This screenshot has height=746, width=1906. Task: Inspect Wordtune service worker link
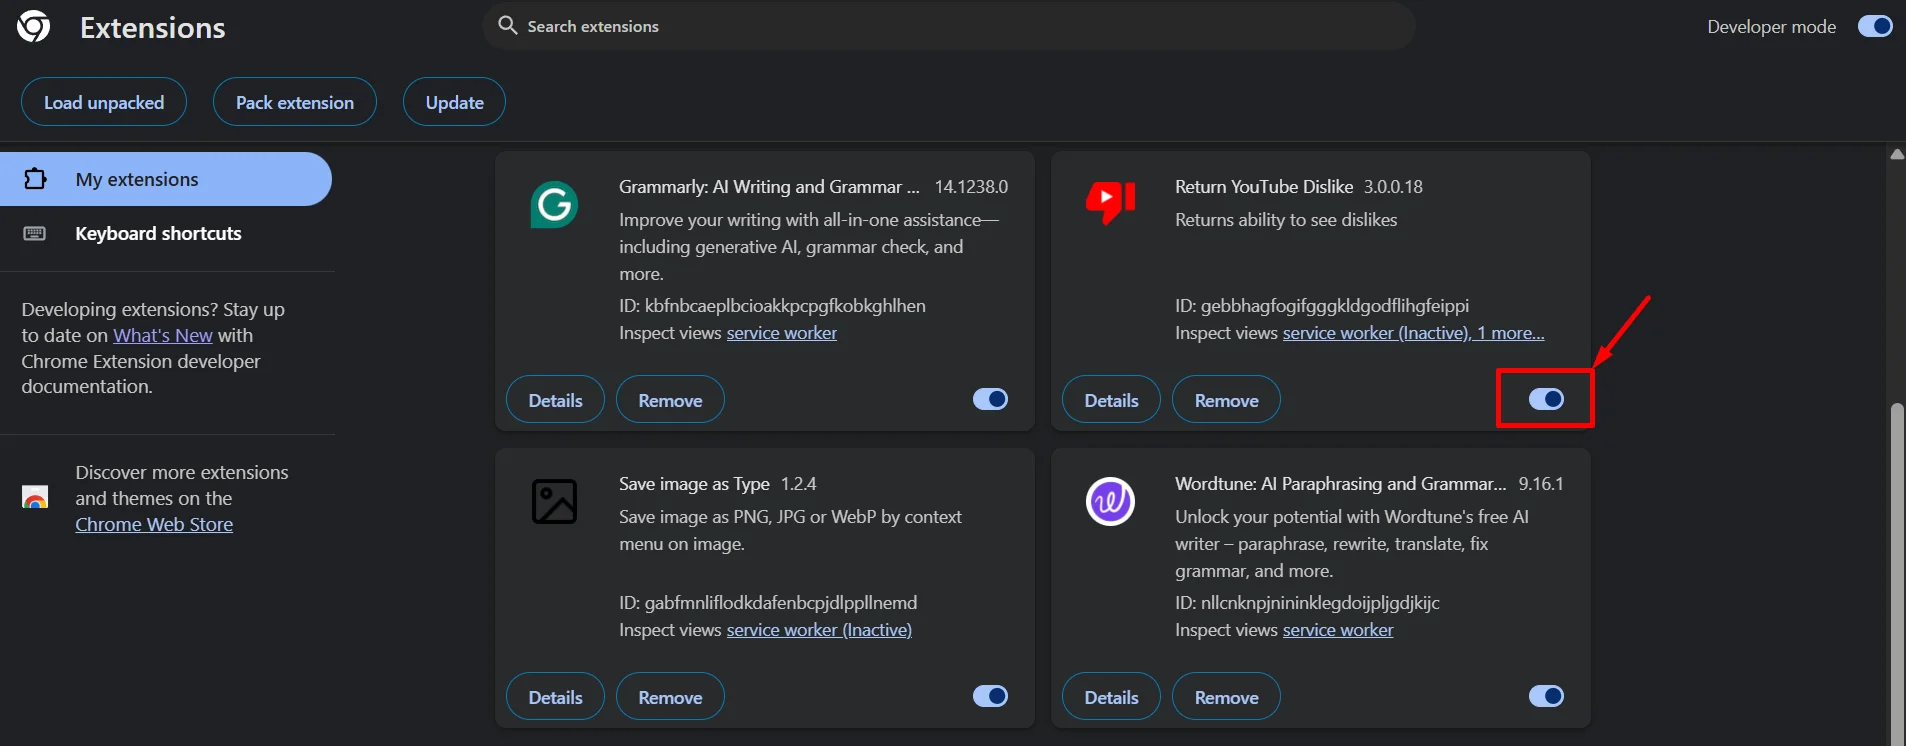pos(1338,630)
